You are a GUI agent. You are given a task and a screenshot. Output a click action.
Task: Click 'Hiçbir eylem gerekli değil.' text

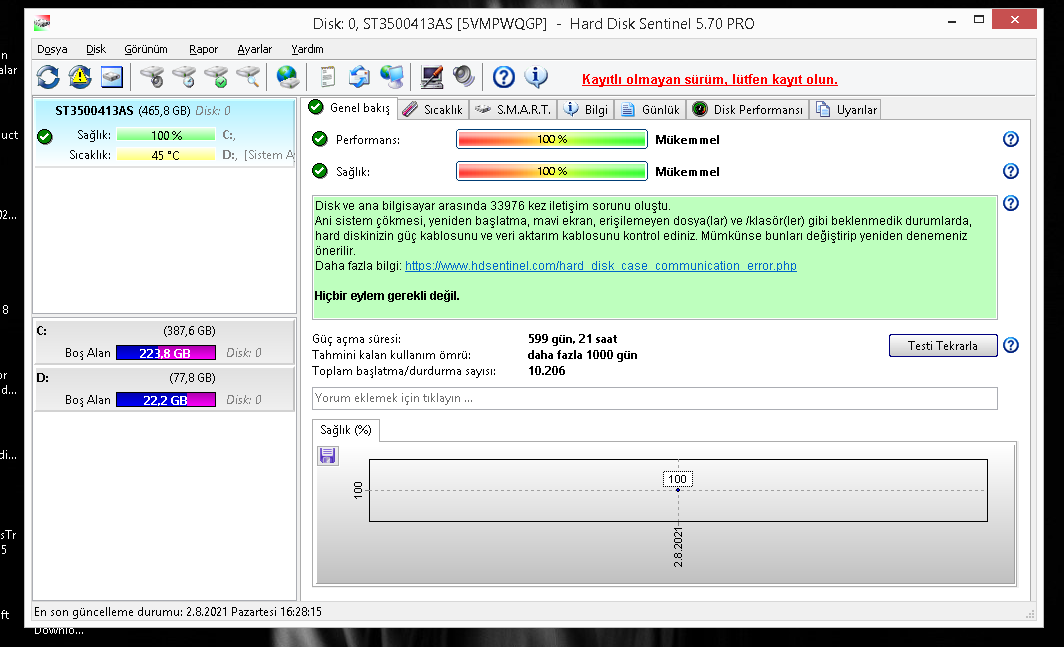click(x=387, y=295)
